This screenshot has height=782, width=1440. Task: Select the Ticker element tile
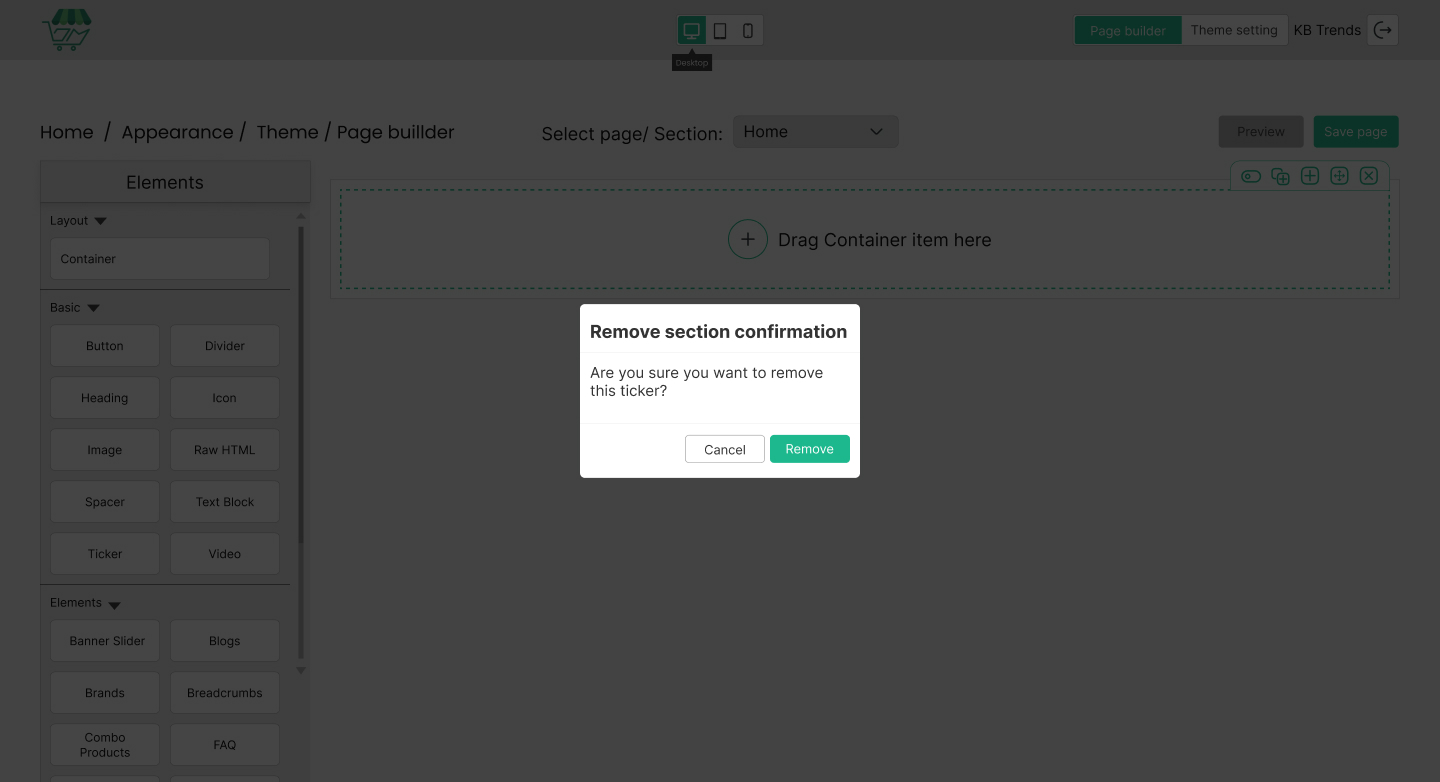105,554
